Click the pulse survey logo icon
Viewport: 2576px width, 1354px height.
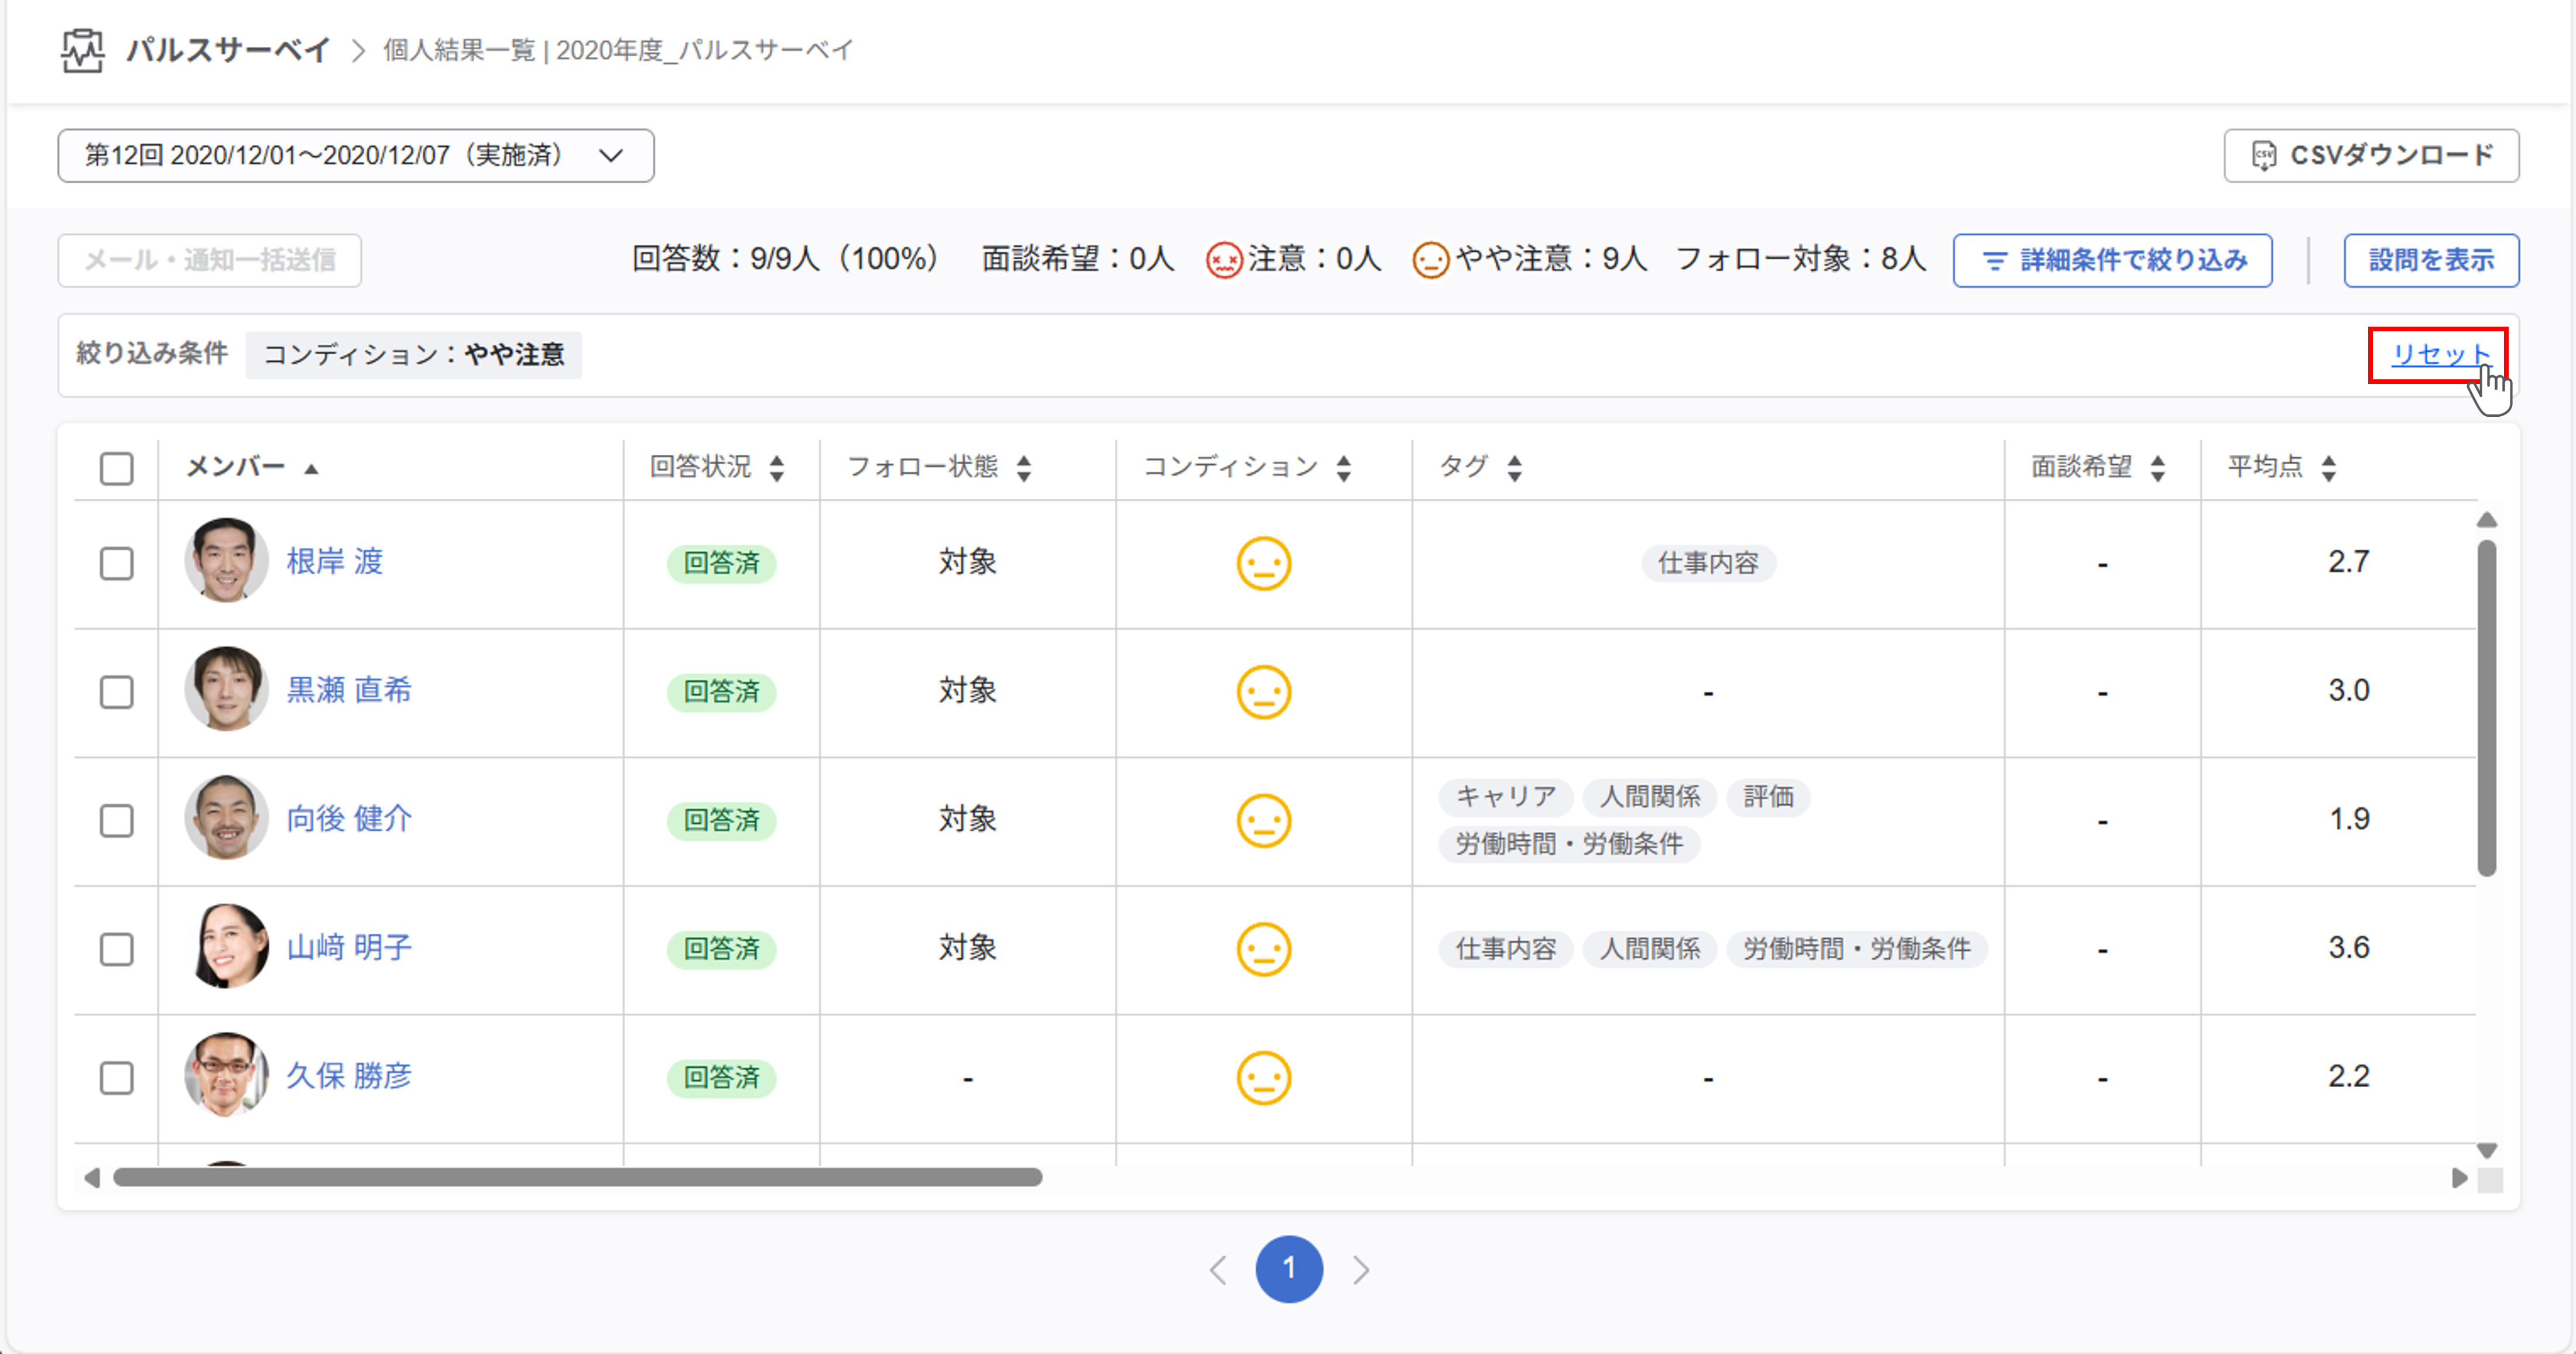pyautogui.click(x=82, y=50)
